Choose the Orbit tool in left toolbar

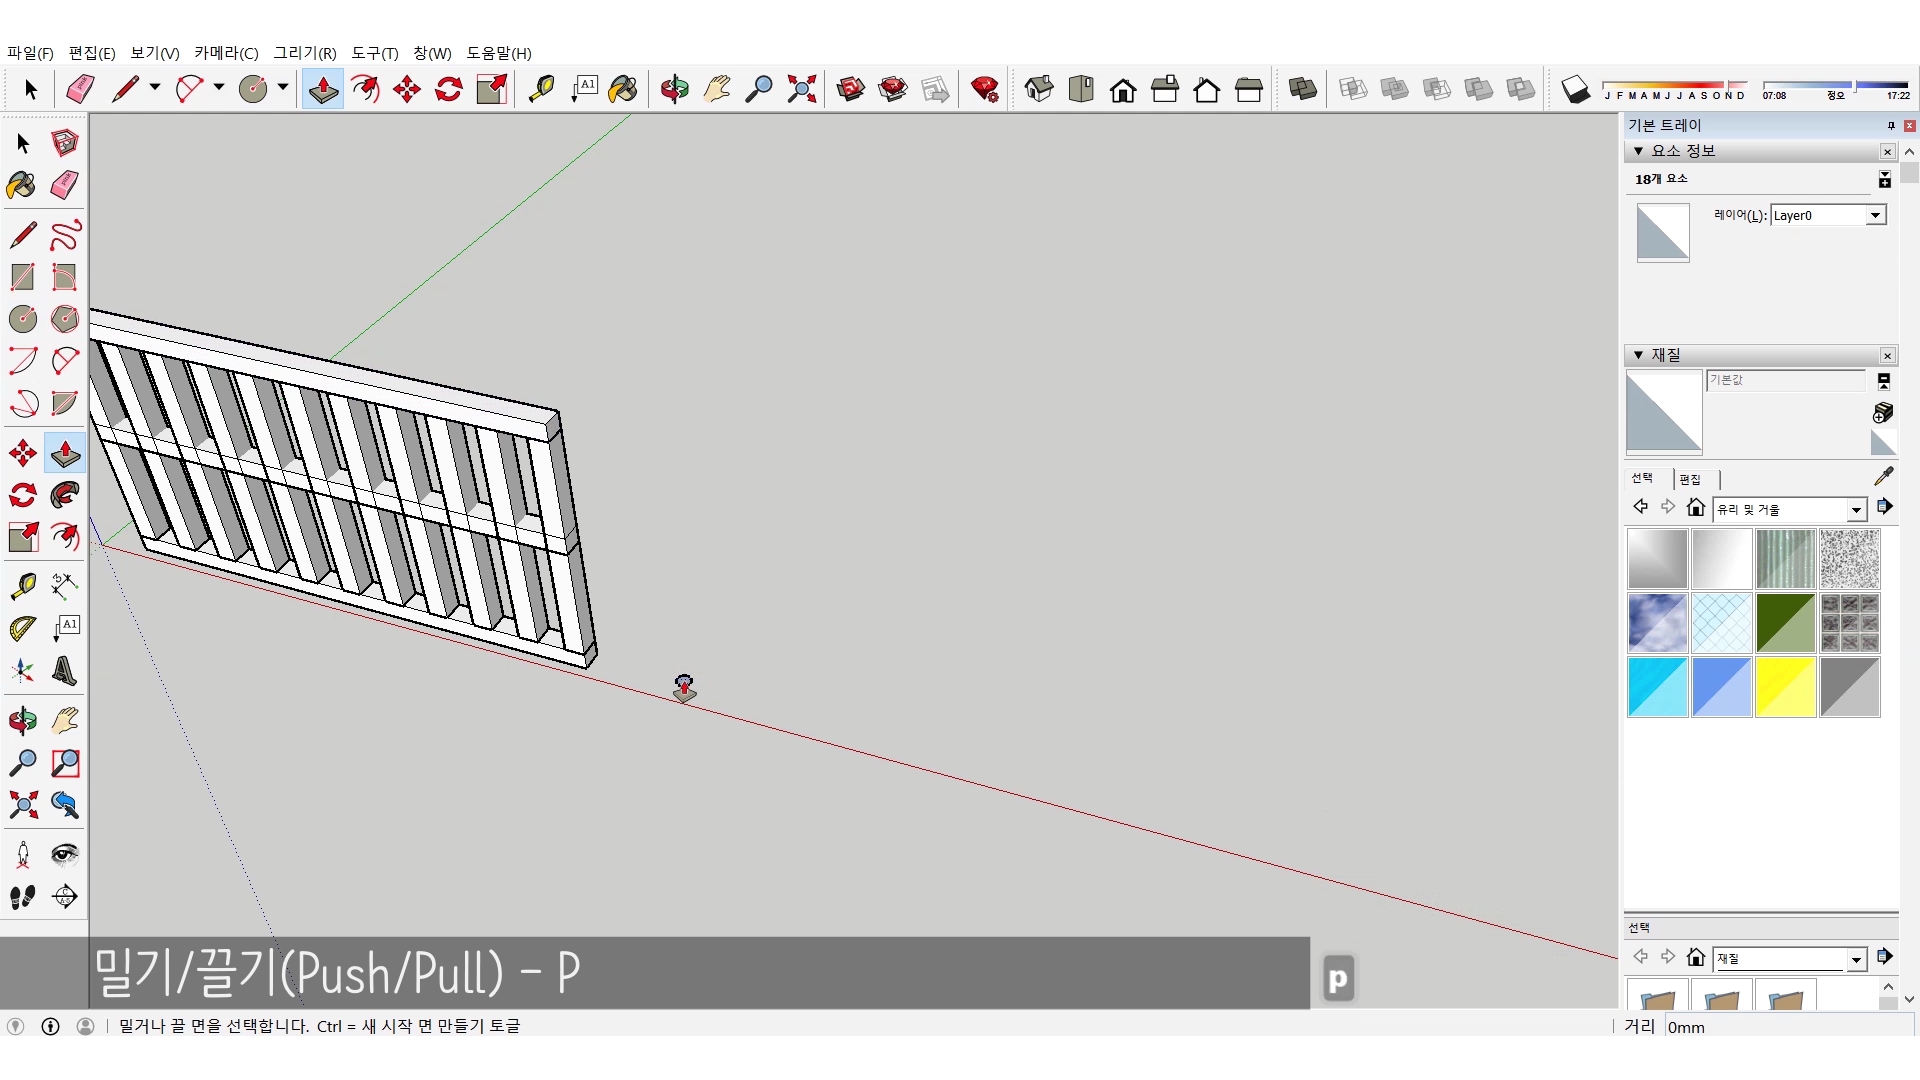tap(22, 720)
